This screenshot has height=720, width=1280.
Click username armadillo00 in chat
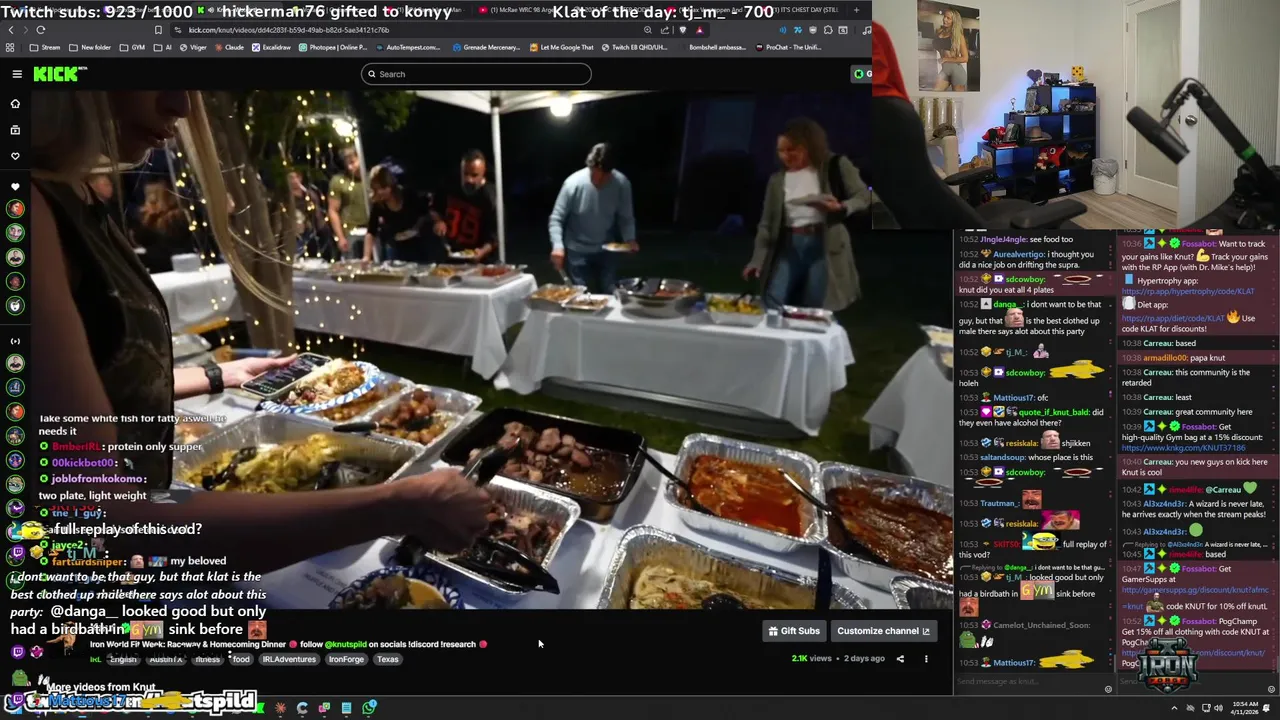pyautogui.click(x=1164, y=358)
